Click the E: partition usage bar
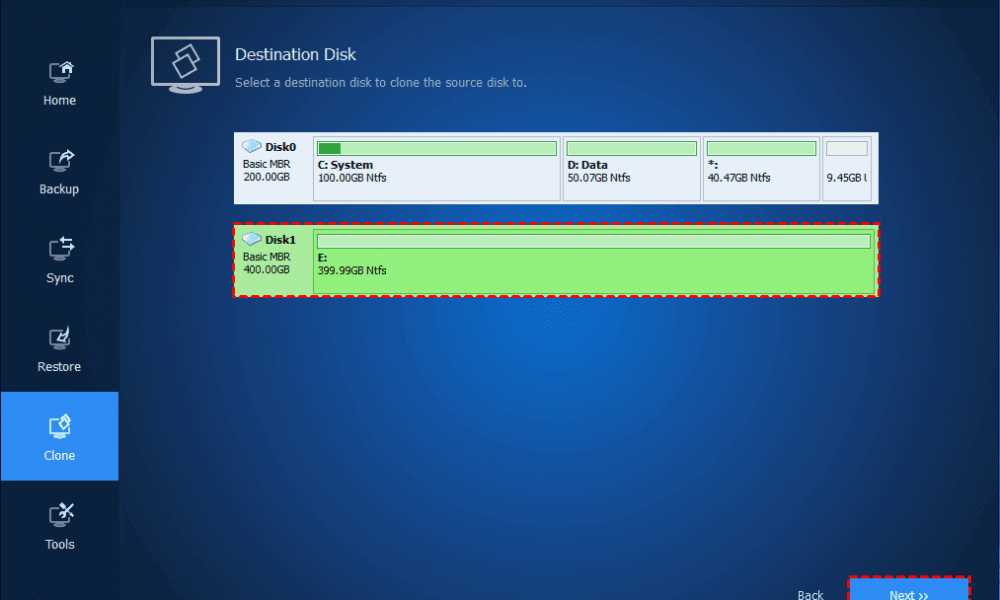The image size is (1000, 600). coord(594,241)
